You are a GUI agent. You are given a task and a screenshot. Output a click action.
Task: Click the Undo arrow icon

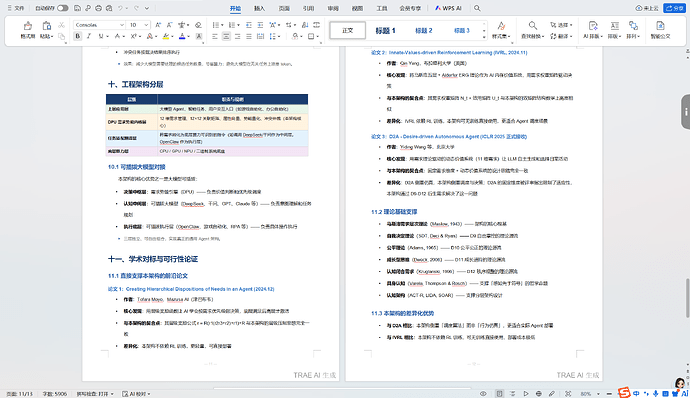click(121, 8)
